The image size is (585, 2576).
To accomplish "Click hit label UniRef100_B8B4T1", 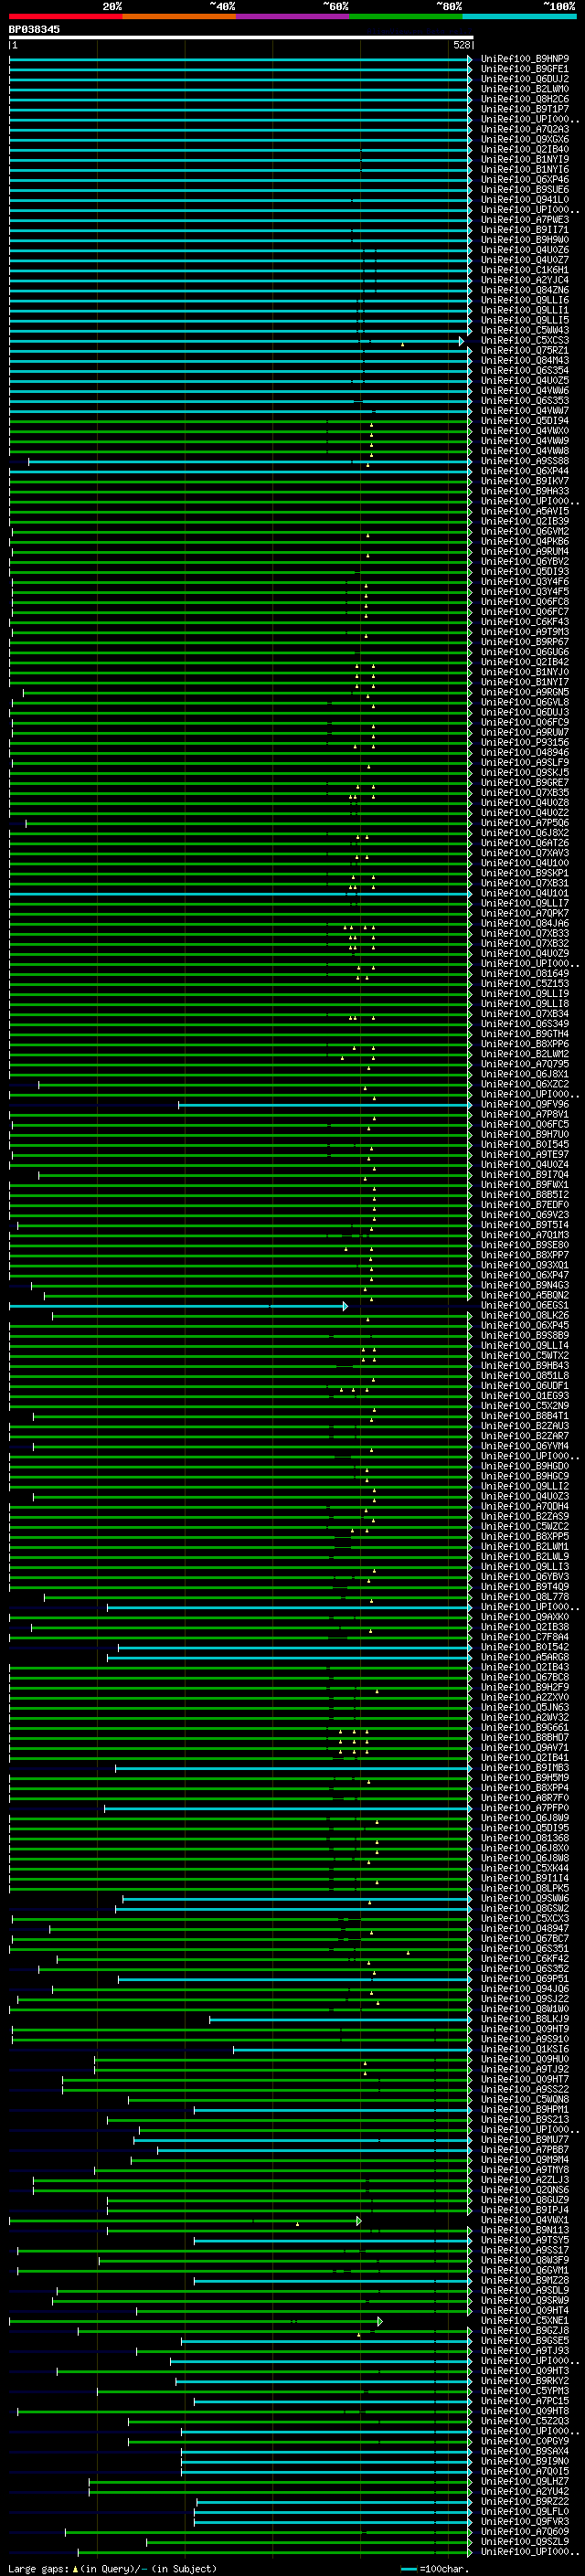I will 525,1416.
